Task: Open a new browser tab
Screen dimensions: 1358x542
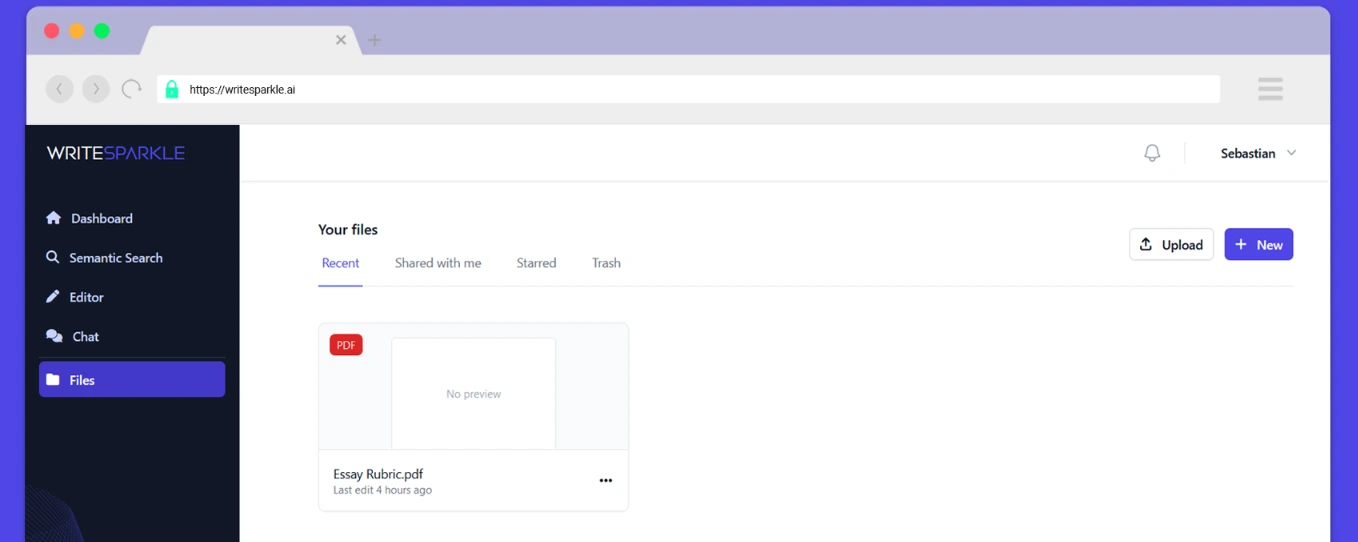Action: click(x=374, y=40)
